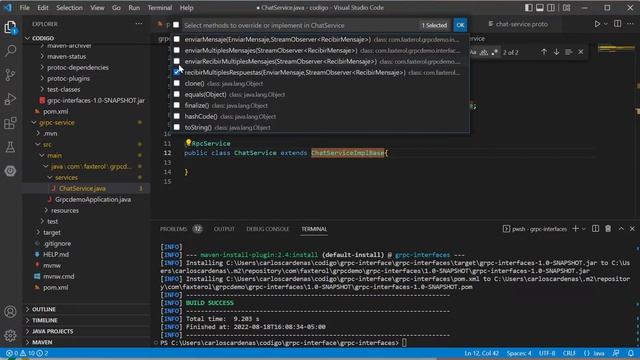
Task: Uncheck recibirMultiplesRespuestas method checkbox
Action: tap(177, 72)
